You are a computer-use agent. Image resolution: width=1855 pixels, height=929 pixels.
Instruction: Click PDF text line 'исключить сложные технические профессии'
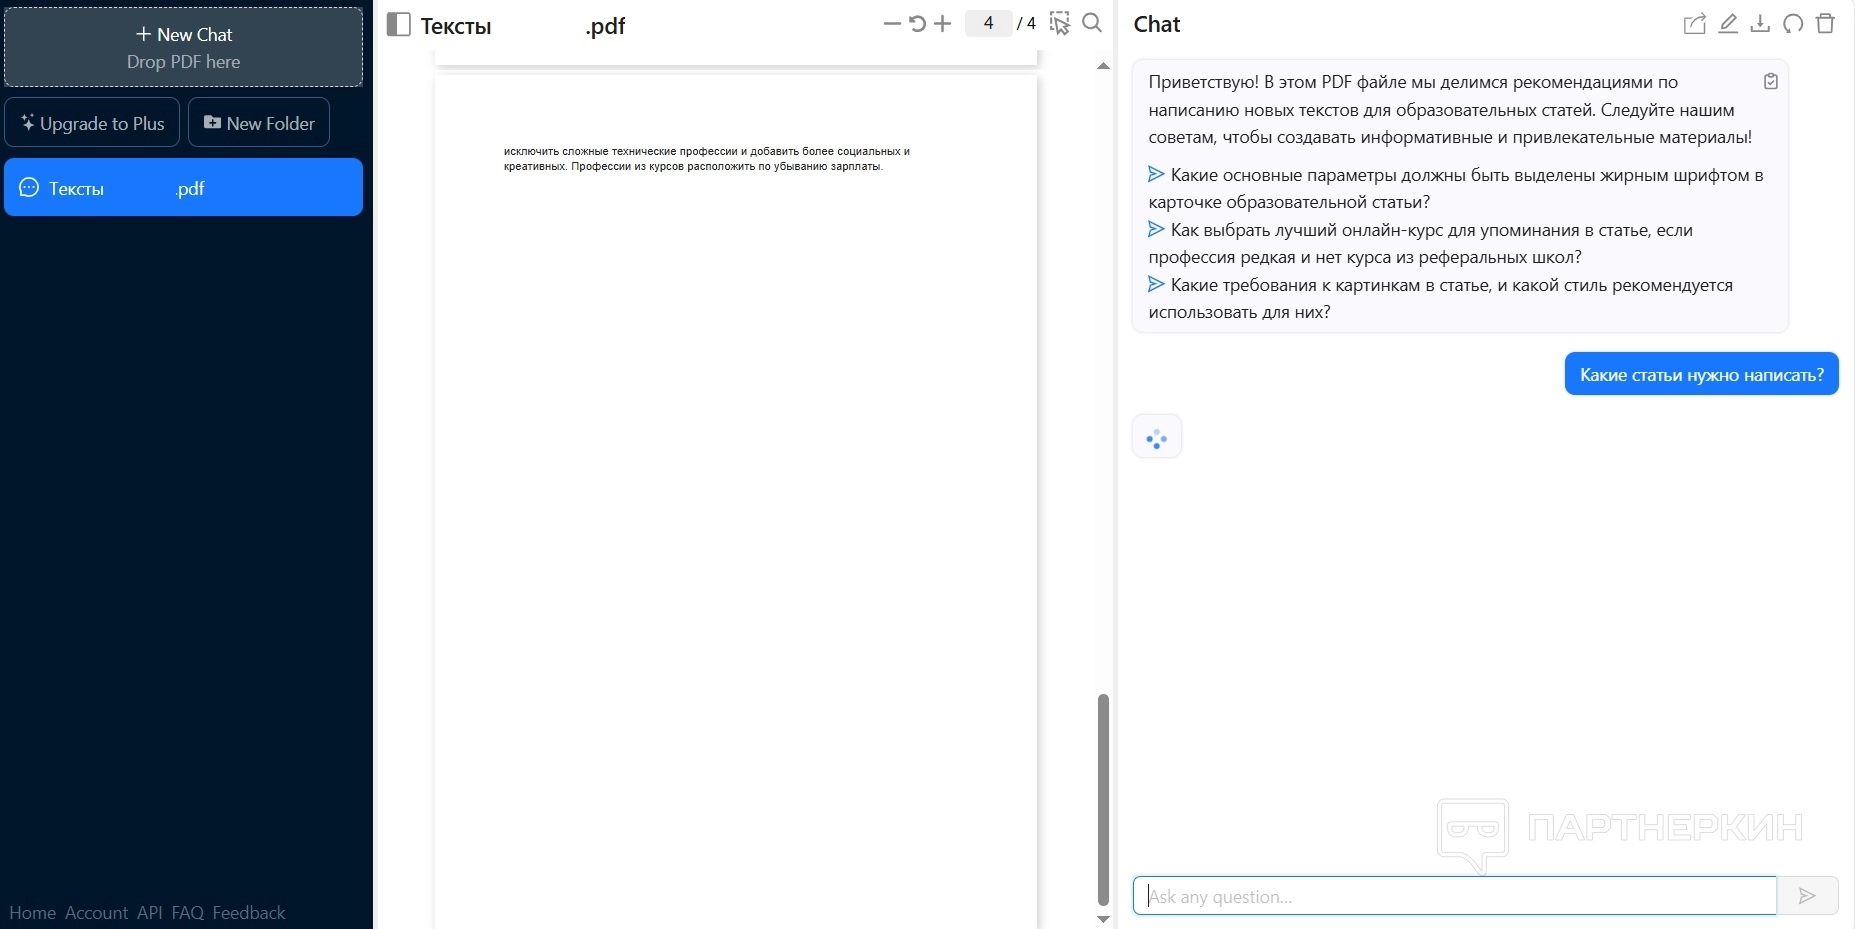[x=707, y=152]
